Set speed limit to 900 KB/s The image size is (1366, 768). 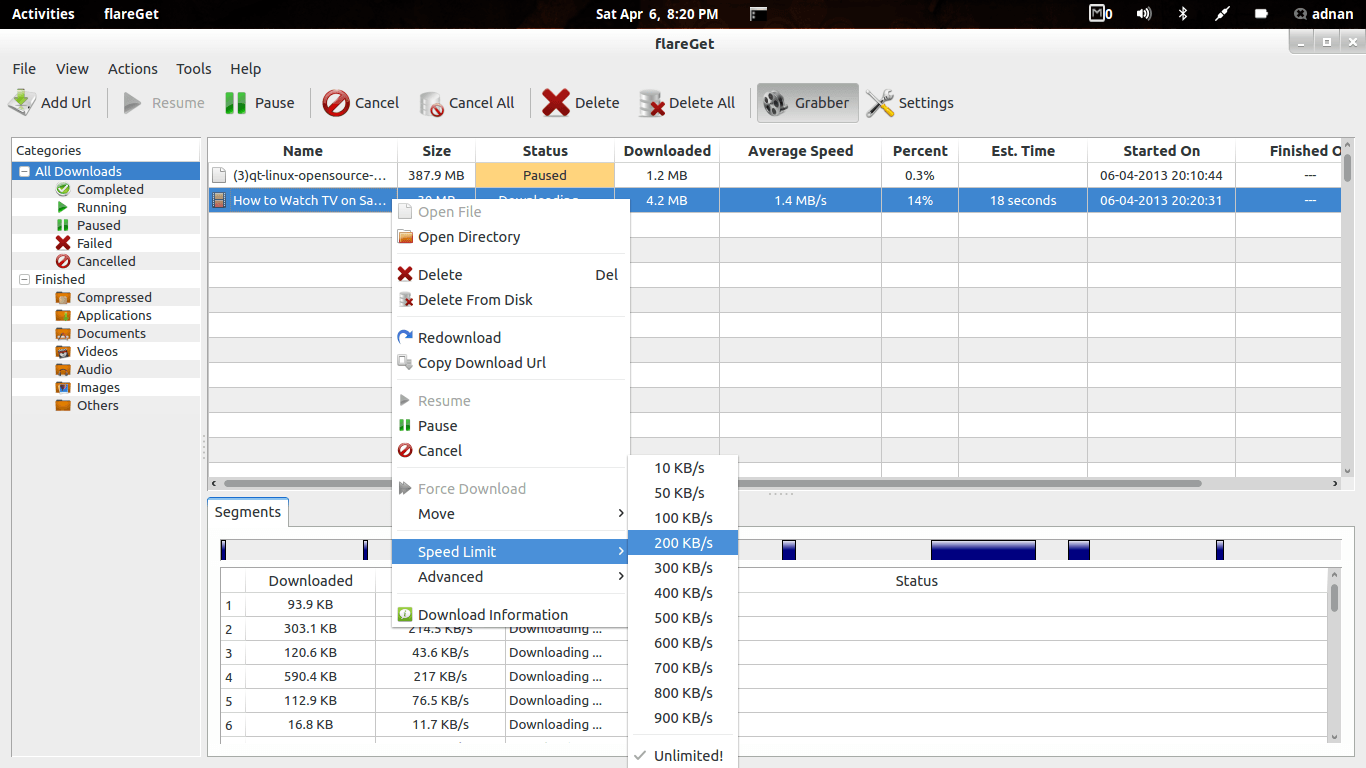683,718
